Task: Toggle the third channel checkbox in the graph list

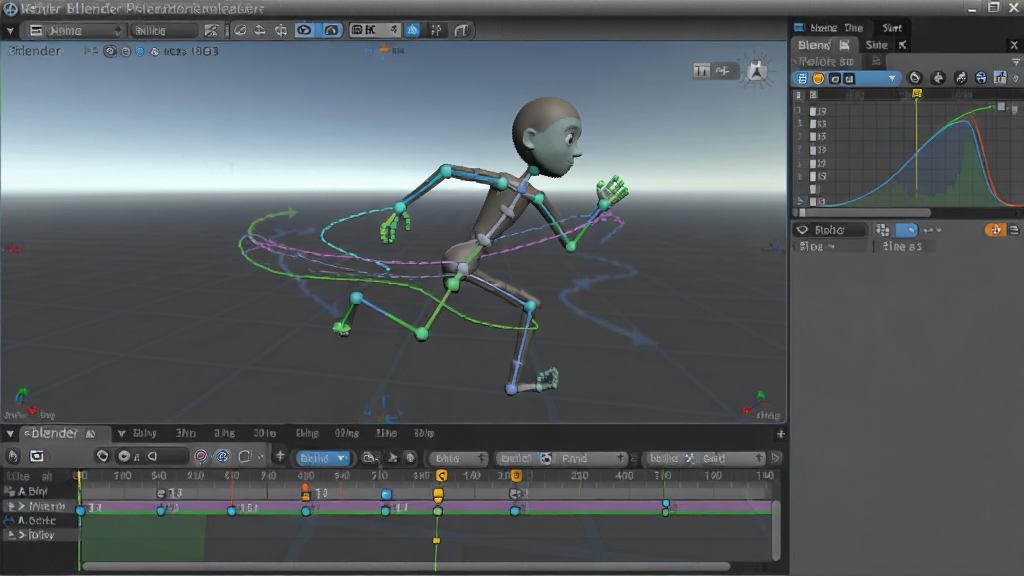Action: tap(813, 137)
